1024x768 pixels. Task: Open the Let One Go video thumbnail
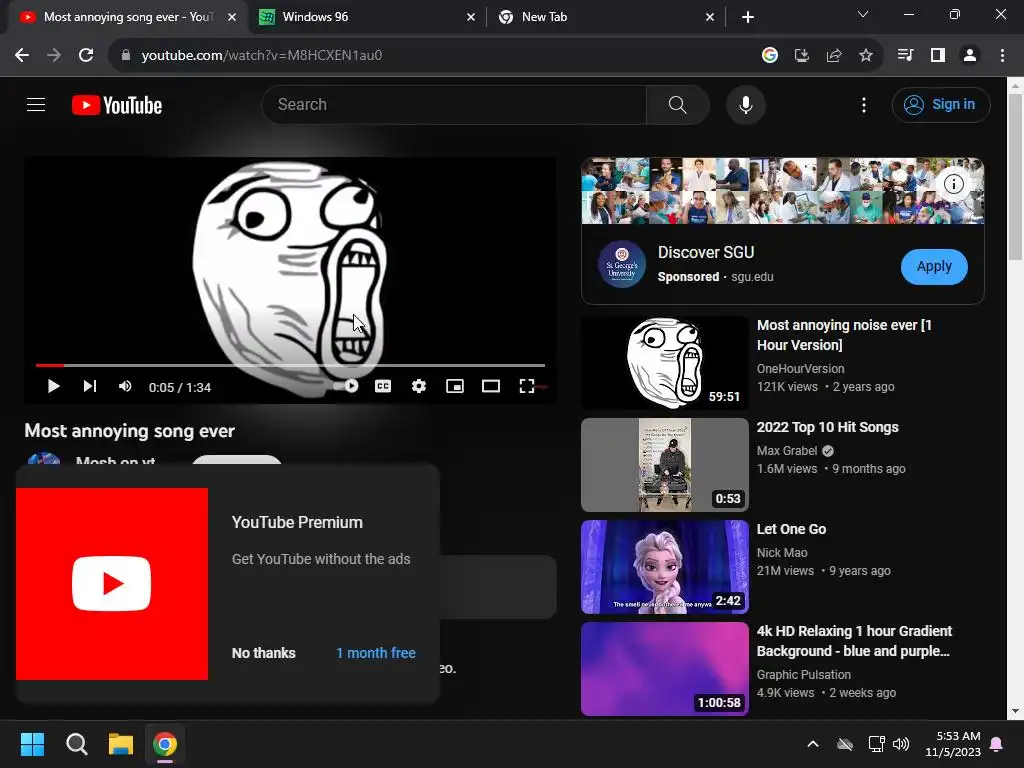coord(665,567)
